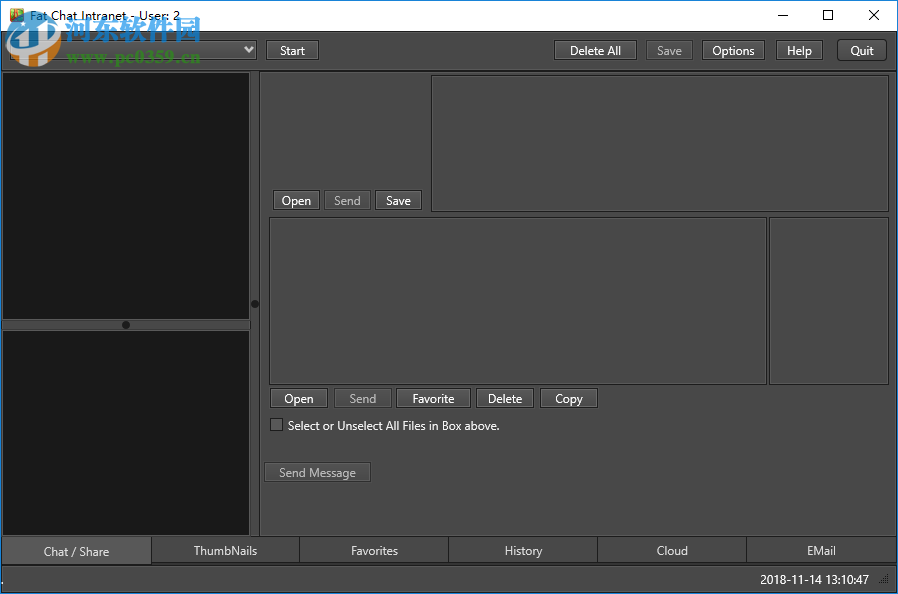
Task: Click the Fat Chat app icon in title bar
Action: [17, 15]
